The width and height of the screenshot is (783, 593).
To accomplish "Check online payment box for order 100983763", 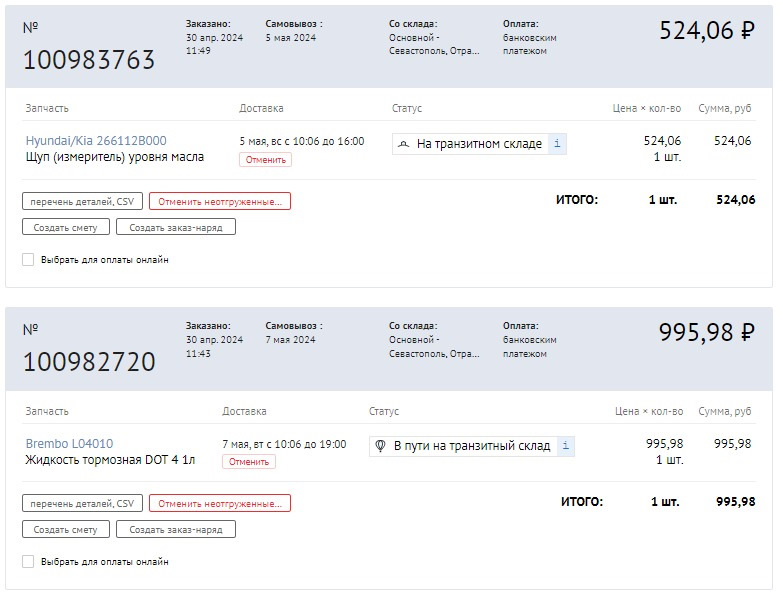I will (x=28, y=260).
